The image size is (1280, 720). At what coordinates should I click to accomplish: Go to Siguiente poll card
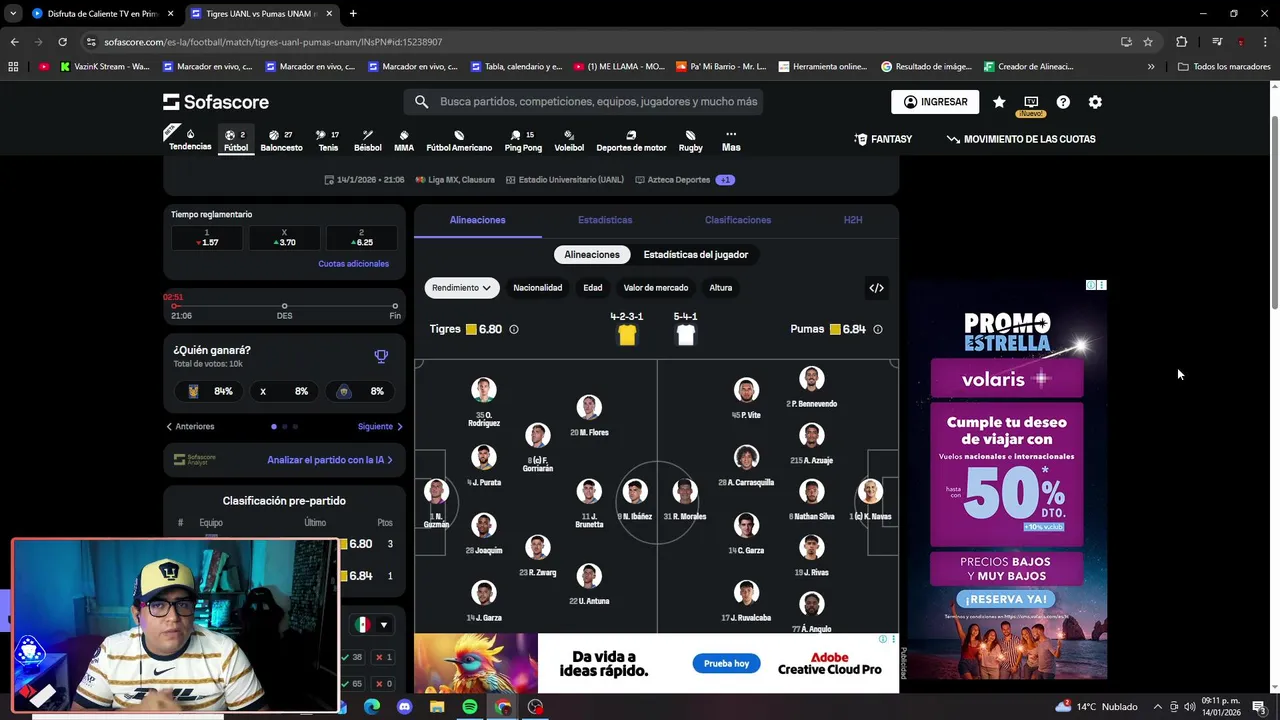pos(380,427)
